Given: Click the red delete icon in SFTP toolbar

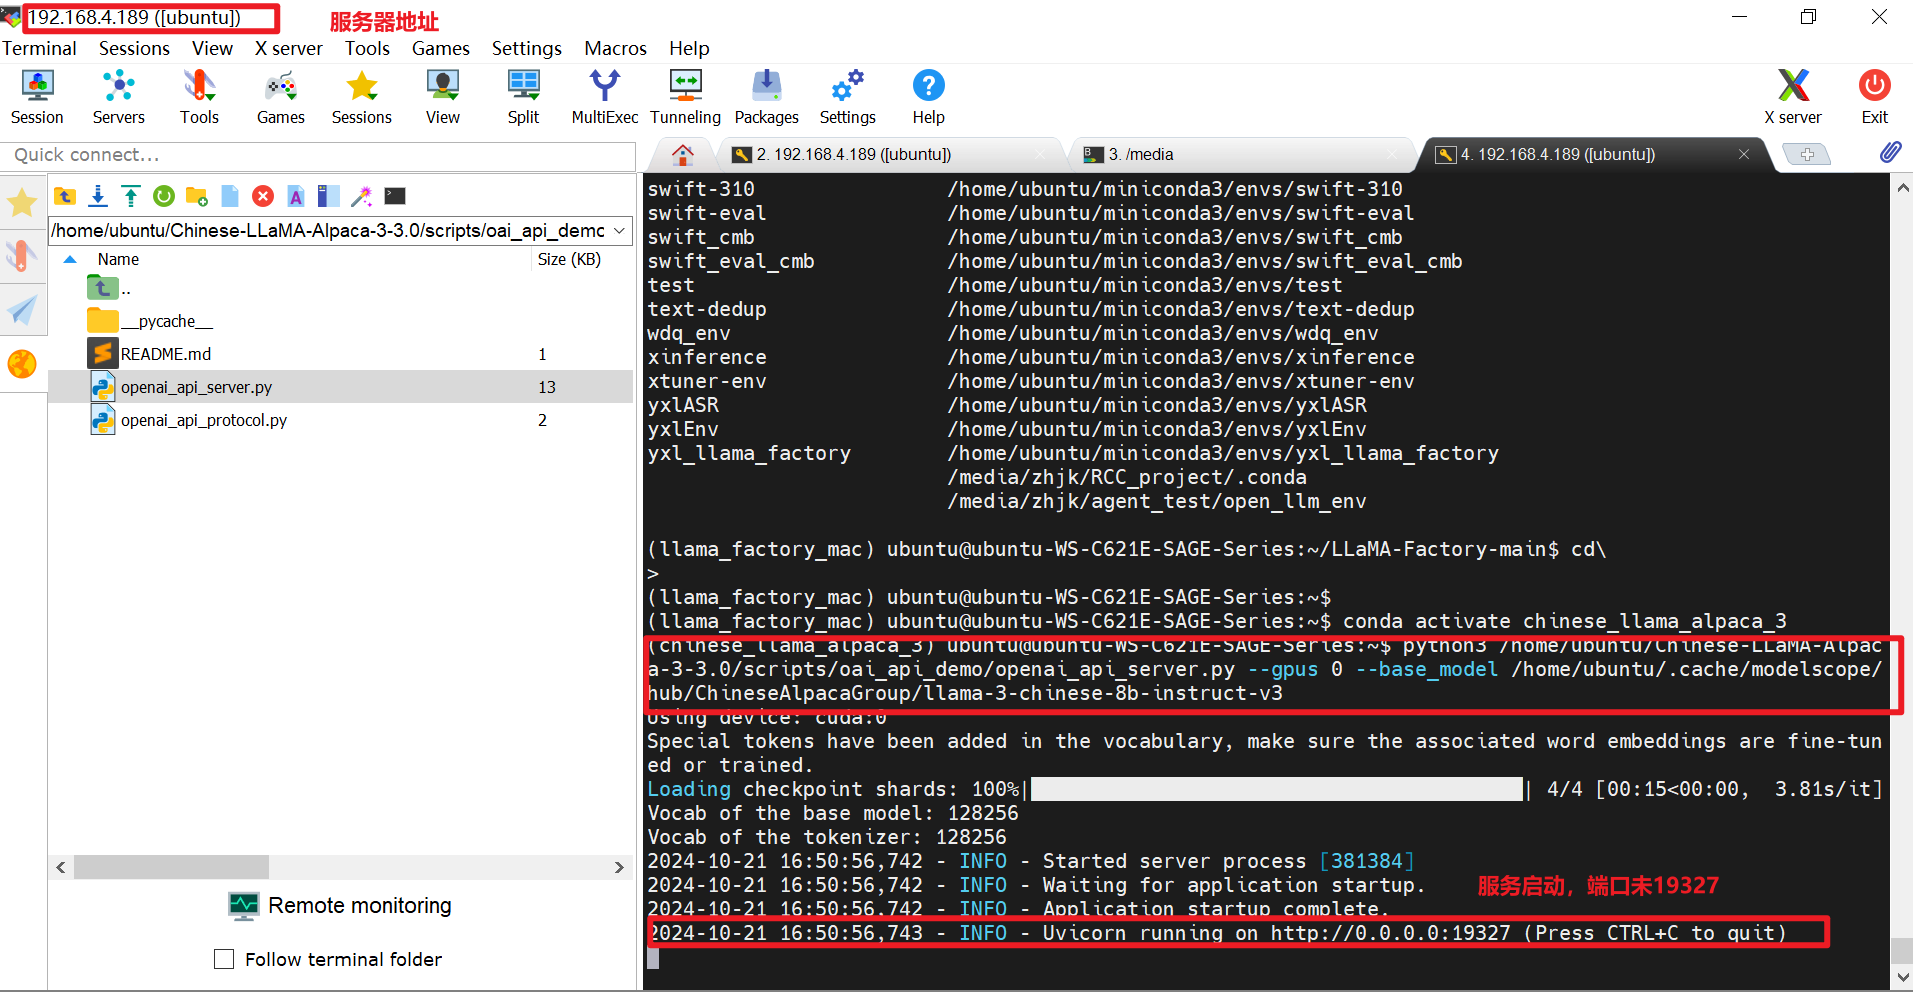Looking at the screenshot, I should (263, 196).
